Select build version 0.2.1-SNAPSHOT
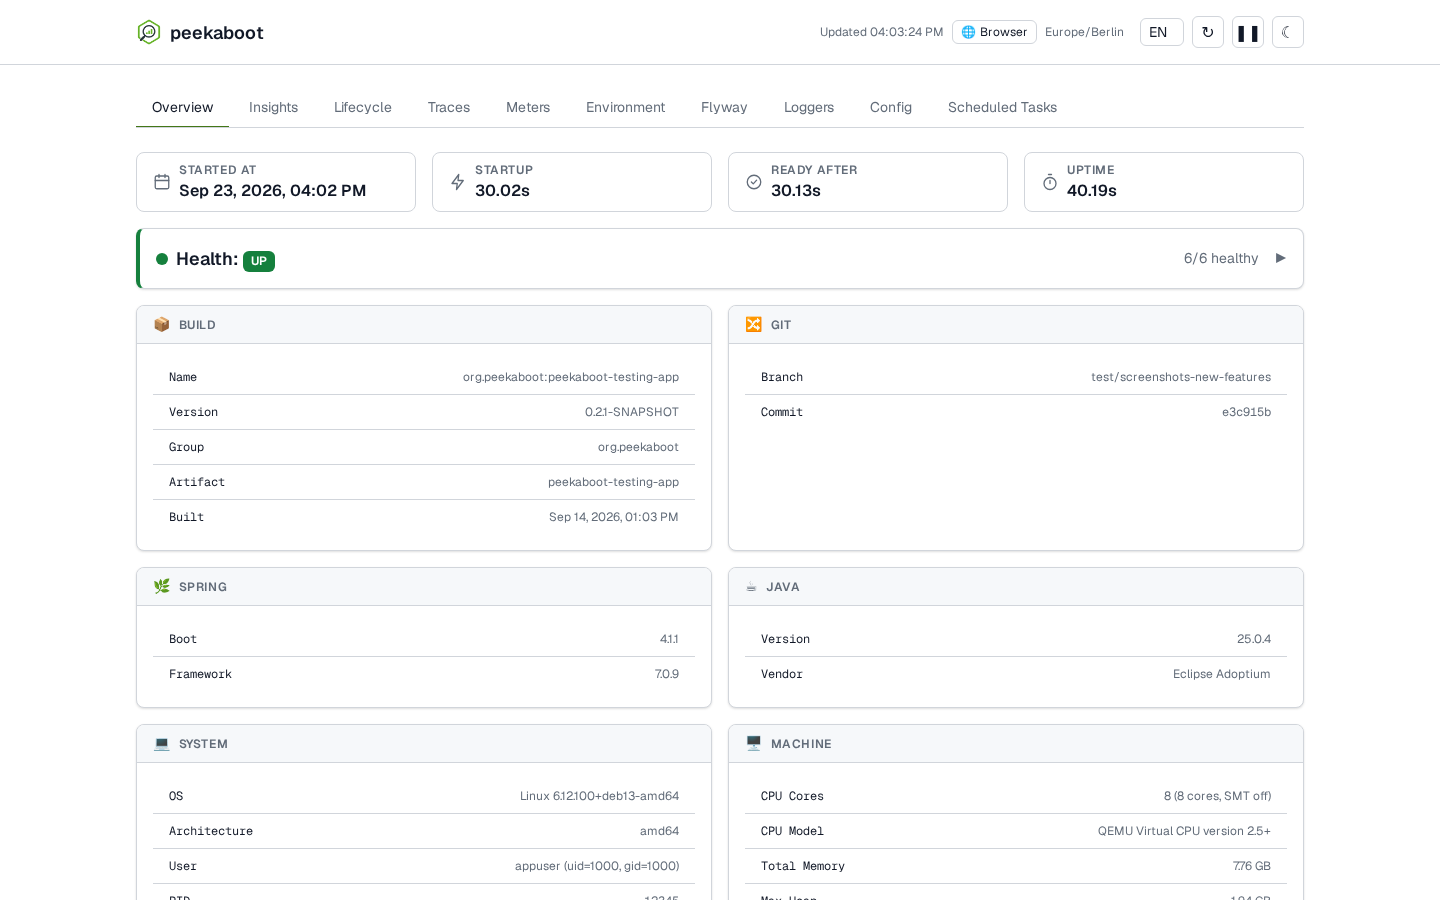1440x900 pixels. 632,412
